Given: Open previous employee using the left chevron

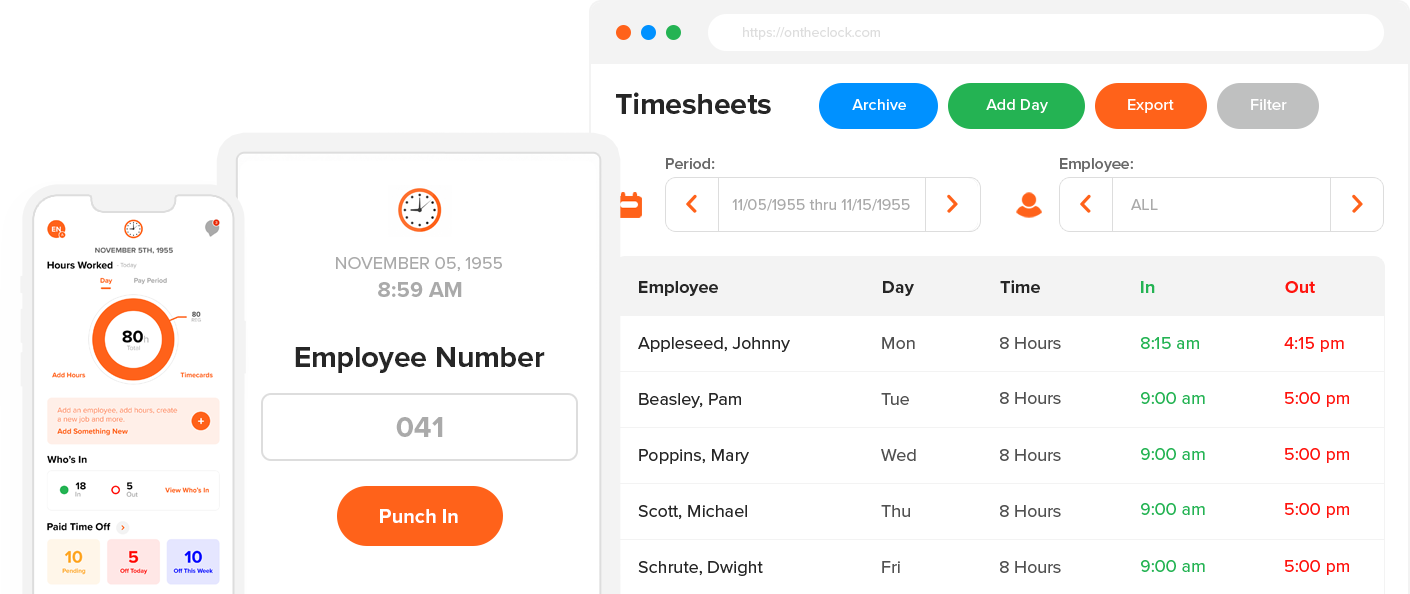Looking at the screenshot, I should 1086,204.
